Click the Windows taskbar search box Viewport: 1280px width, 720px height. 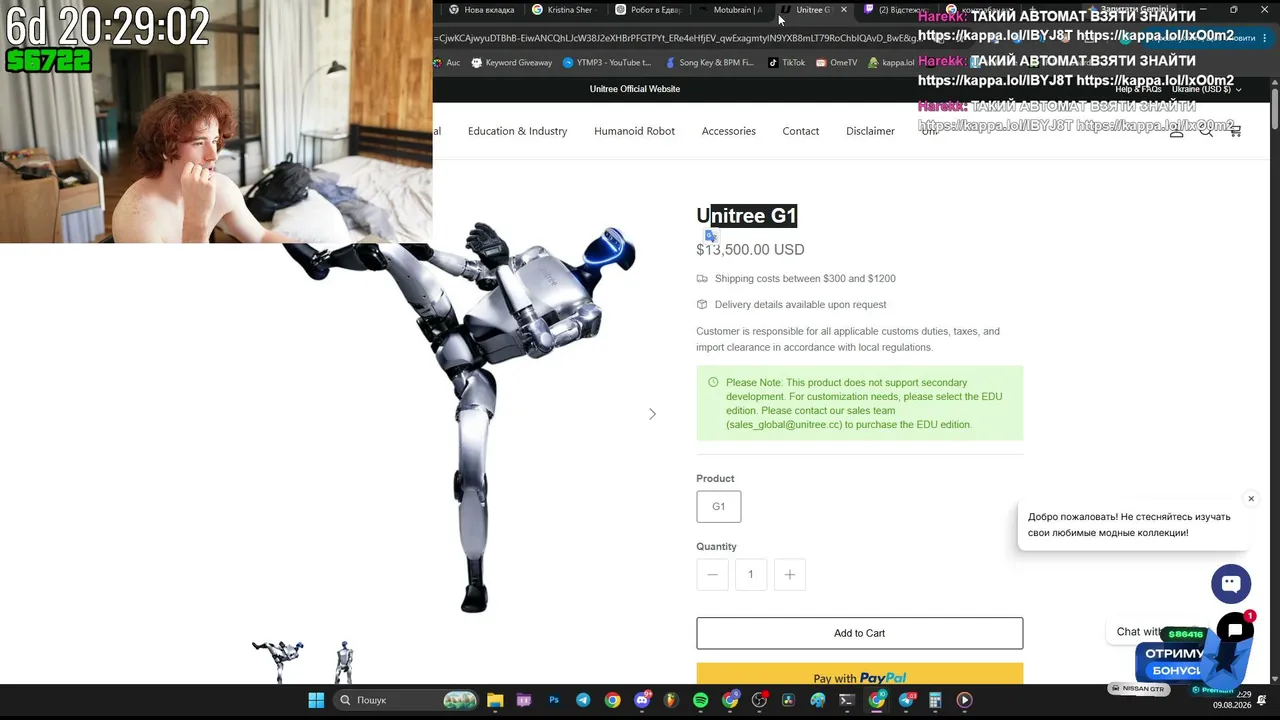click(x=407, y=700)
